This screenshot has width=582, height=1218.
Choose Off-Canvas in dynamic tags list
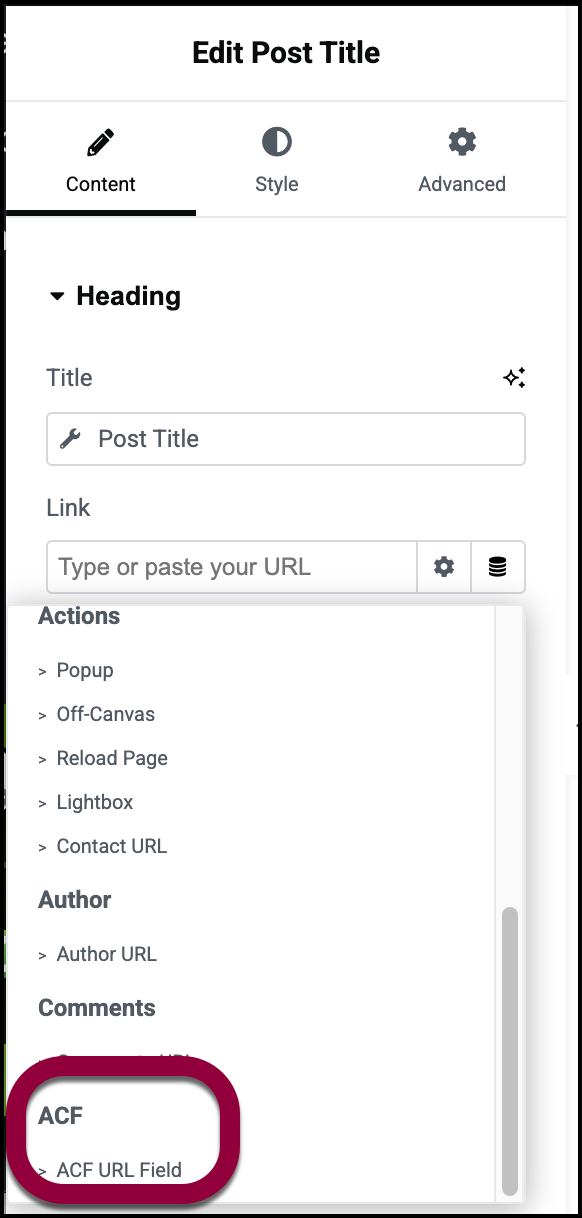point(106,714)
